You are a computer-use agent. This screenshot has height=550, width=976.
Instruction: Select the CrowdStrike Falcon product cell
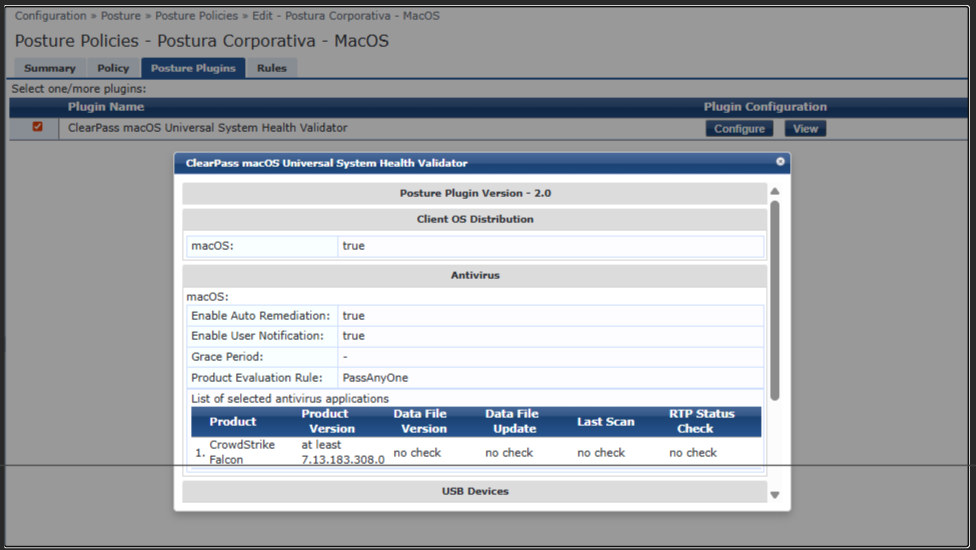(x=242, y=452)
